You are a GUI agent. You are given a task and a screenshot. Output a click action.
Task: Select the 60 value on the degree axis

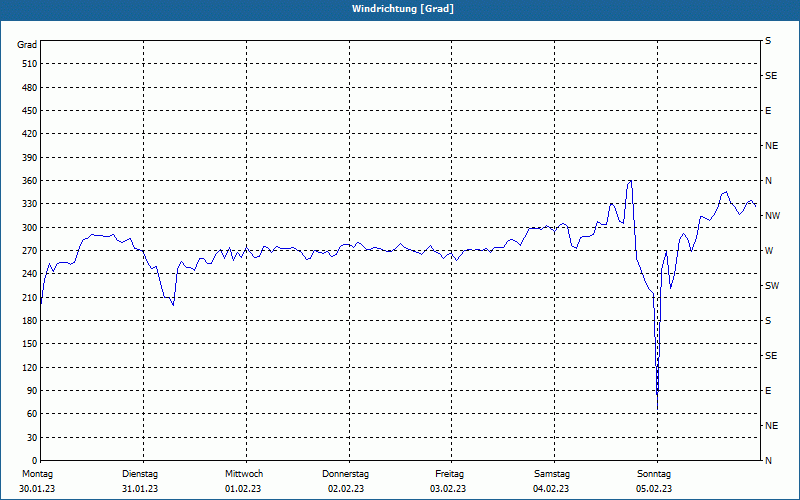tap(32, 414)
